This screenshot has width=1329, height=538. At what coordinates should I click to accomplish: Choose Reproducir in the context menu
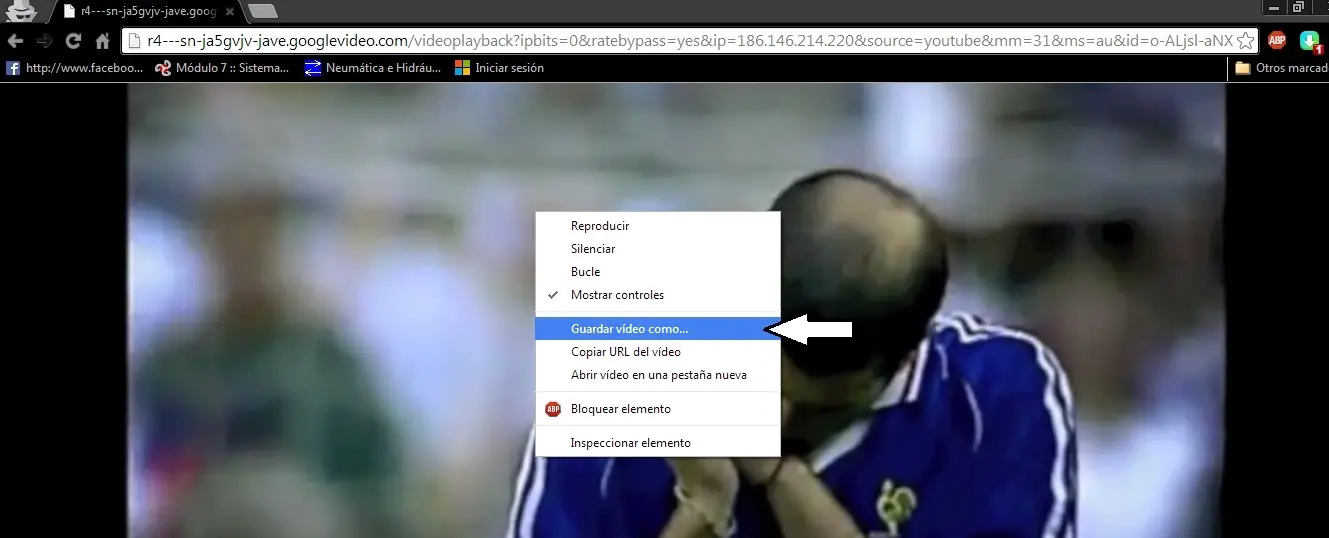[657, 226]
